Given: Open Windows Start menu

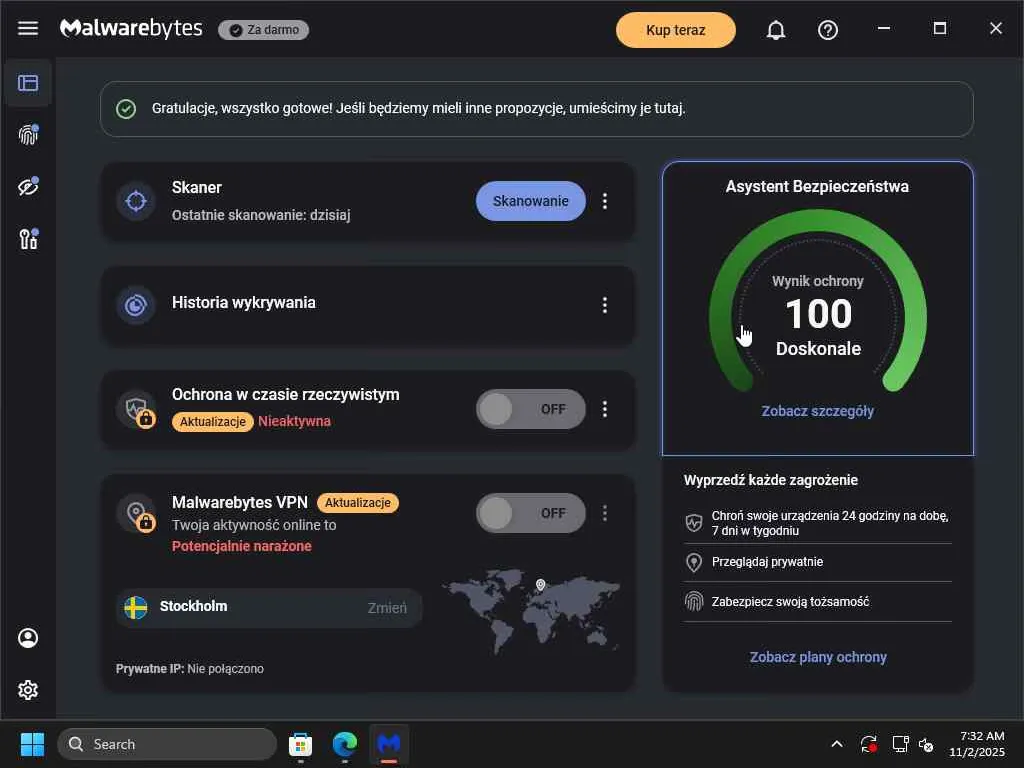Looking at the screenshot, I should click(x=32, y=744).
